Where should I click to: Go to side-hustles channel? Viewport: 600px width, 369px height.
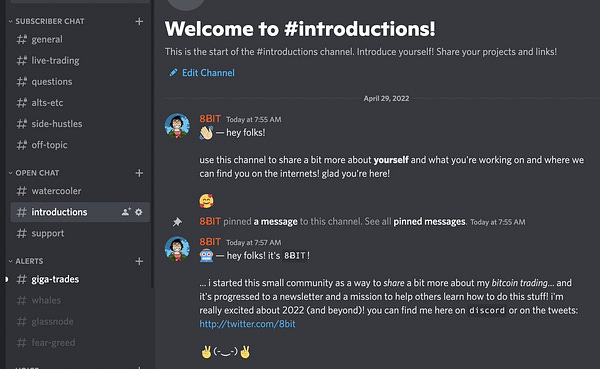[x=80, y=124]
